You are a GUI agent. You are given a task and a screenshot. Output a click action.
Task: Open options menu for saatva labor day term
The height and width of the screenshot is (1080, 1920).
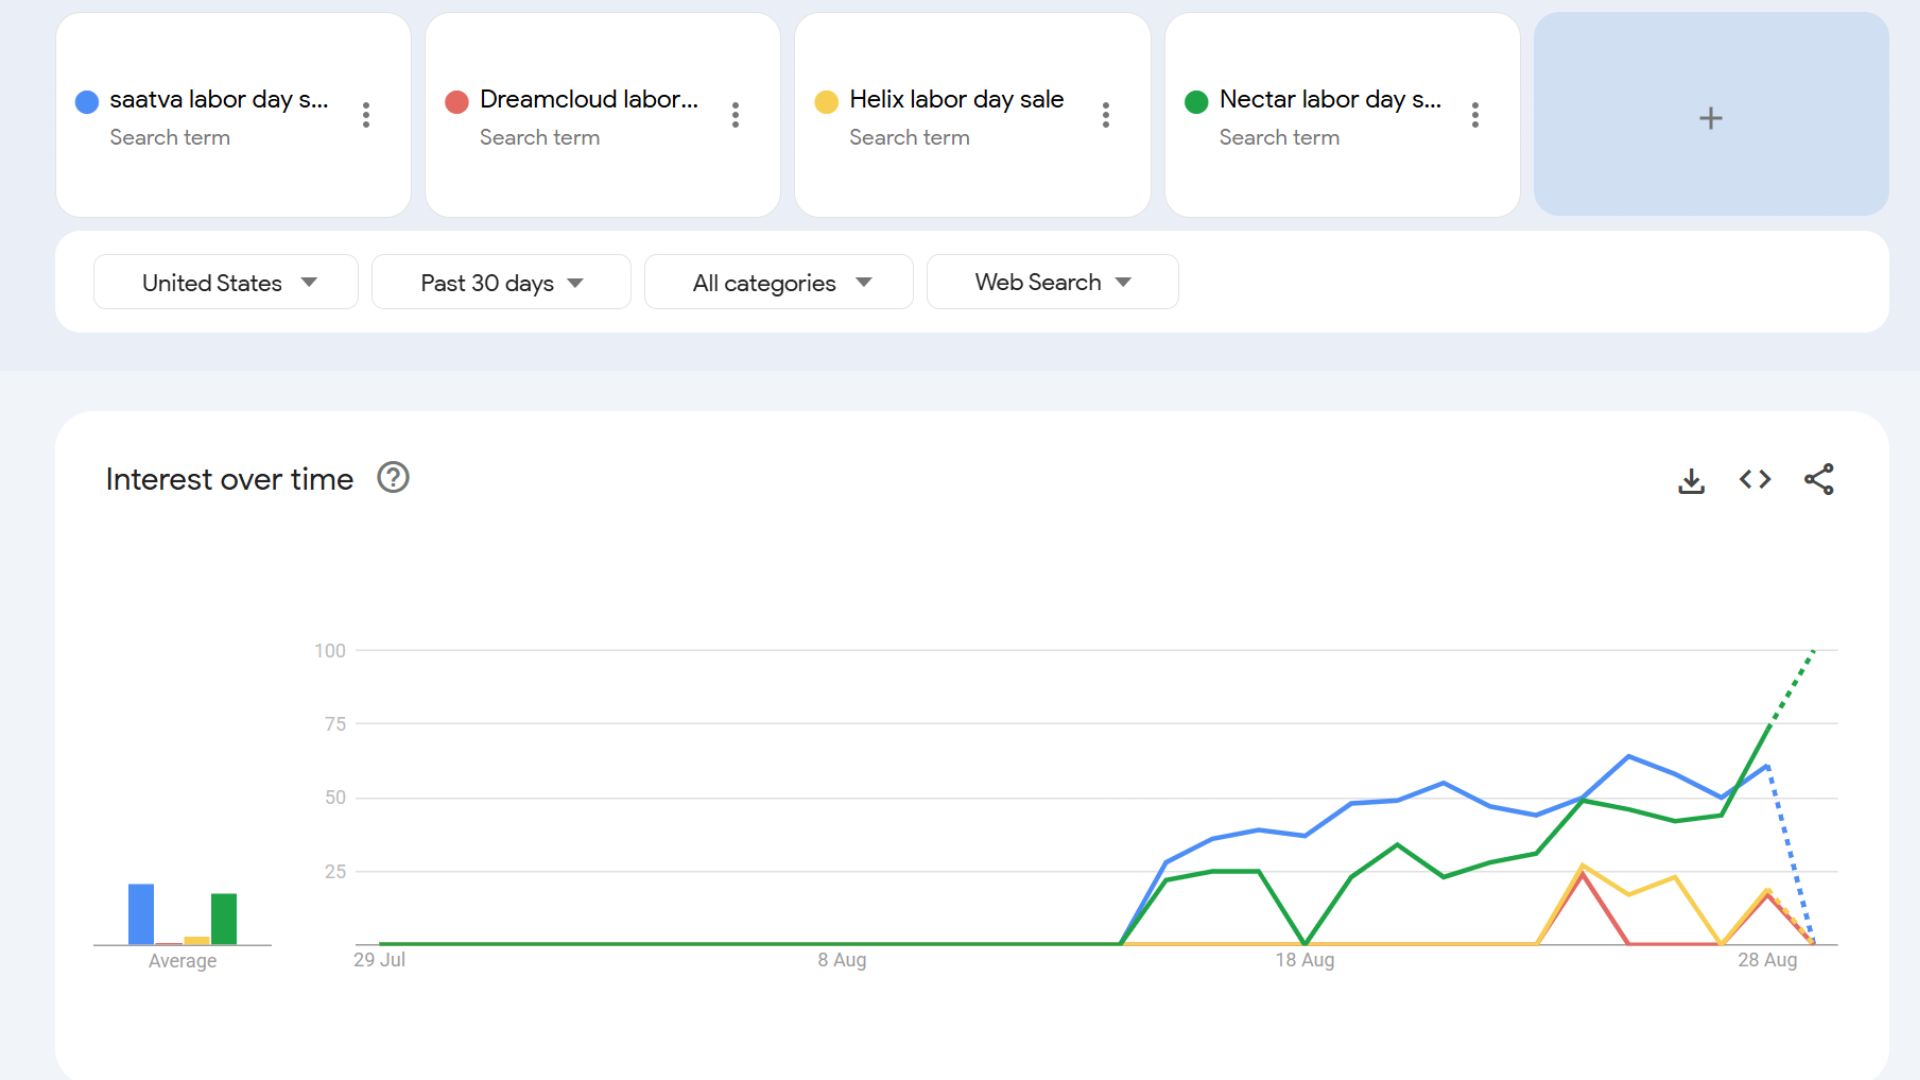[366, 115]
